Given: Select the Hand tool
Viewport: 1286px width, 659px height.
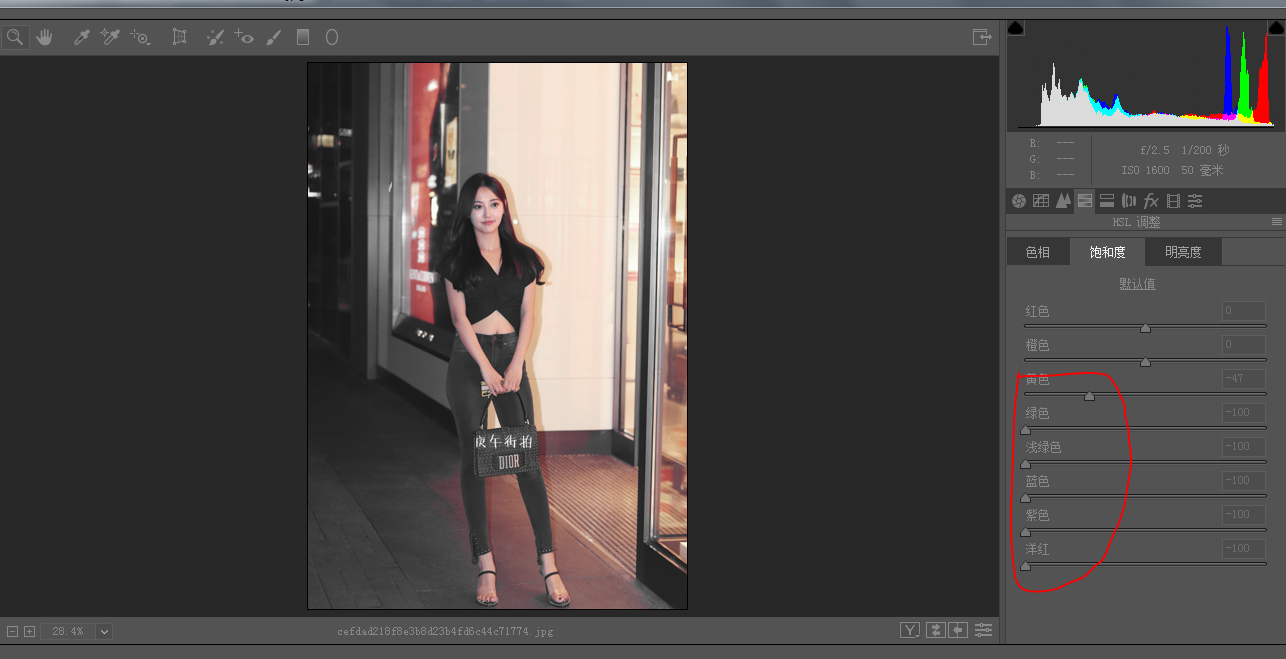Looking at the screenshot, I should pyautogui.click(x=44, y=37).
